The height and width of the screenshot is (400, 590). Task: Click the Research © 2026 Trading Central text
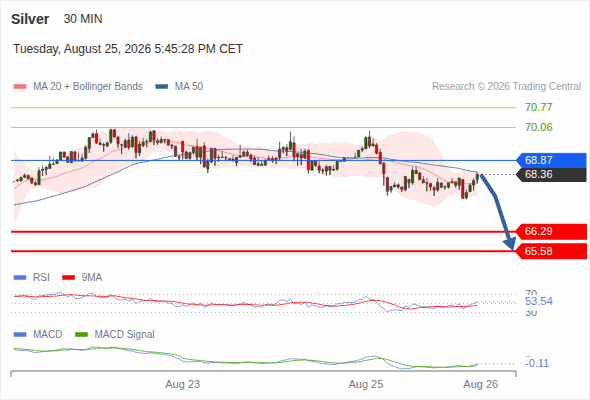[506, 87]
